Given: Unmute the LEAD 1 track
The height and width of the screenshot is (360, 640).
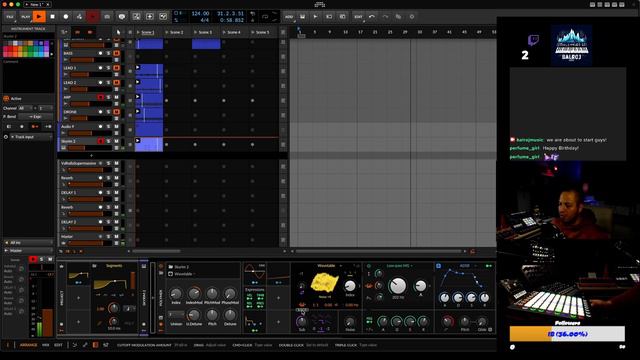Looking at the screenshot, I should pyautogui.click(x=116, y=68).
